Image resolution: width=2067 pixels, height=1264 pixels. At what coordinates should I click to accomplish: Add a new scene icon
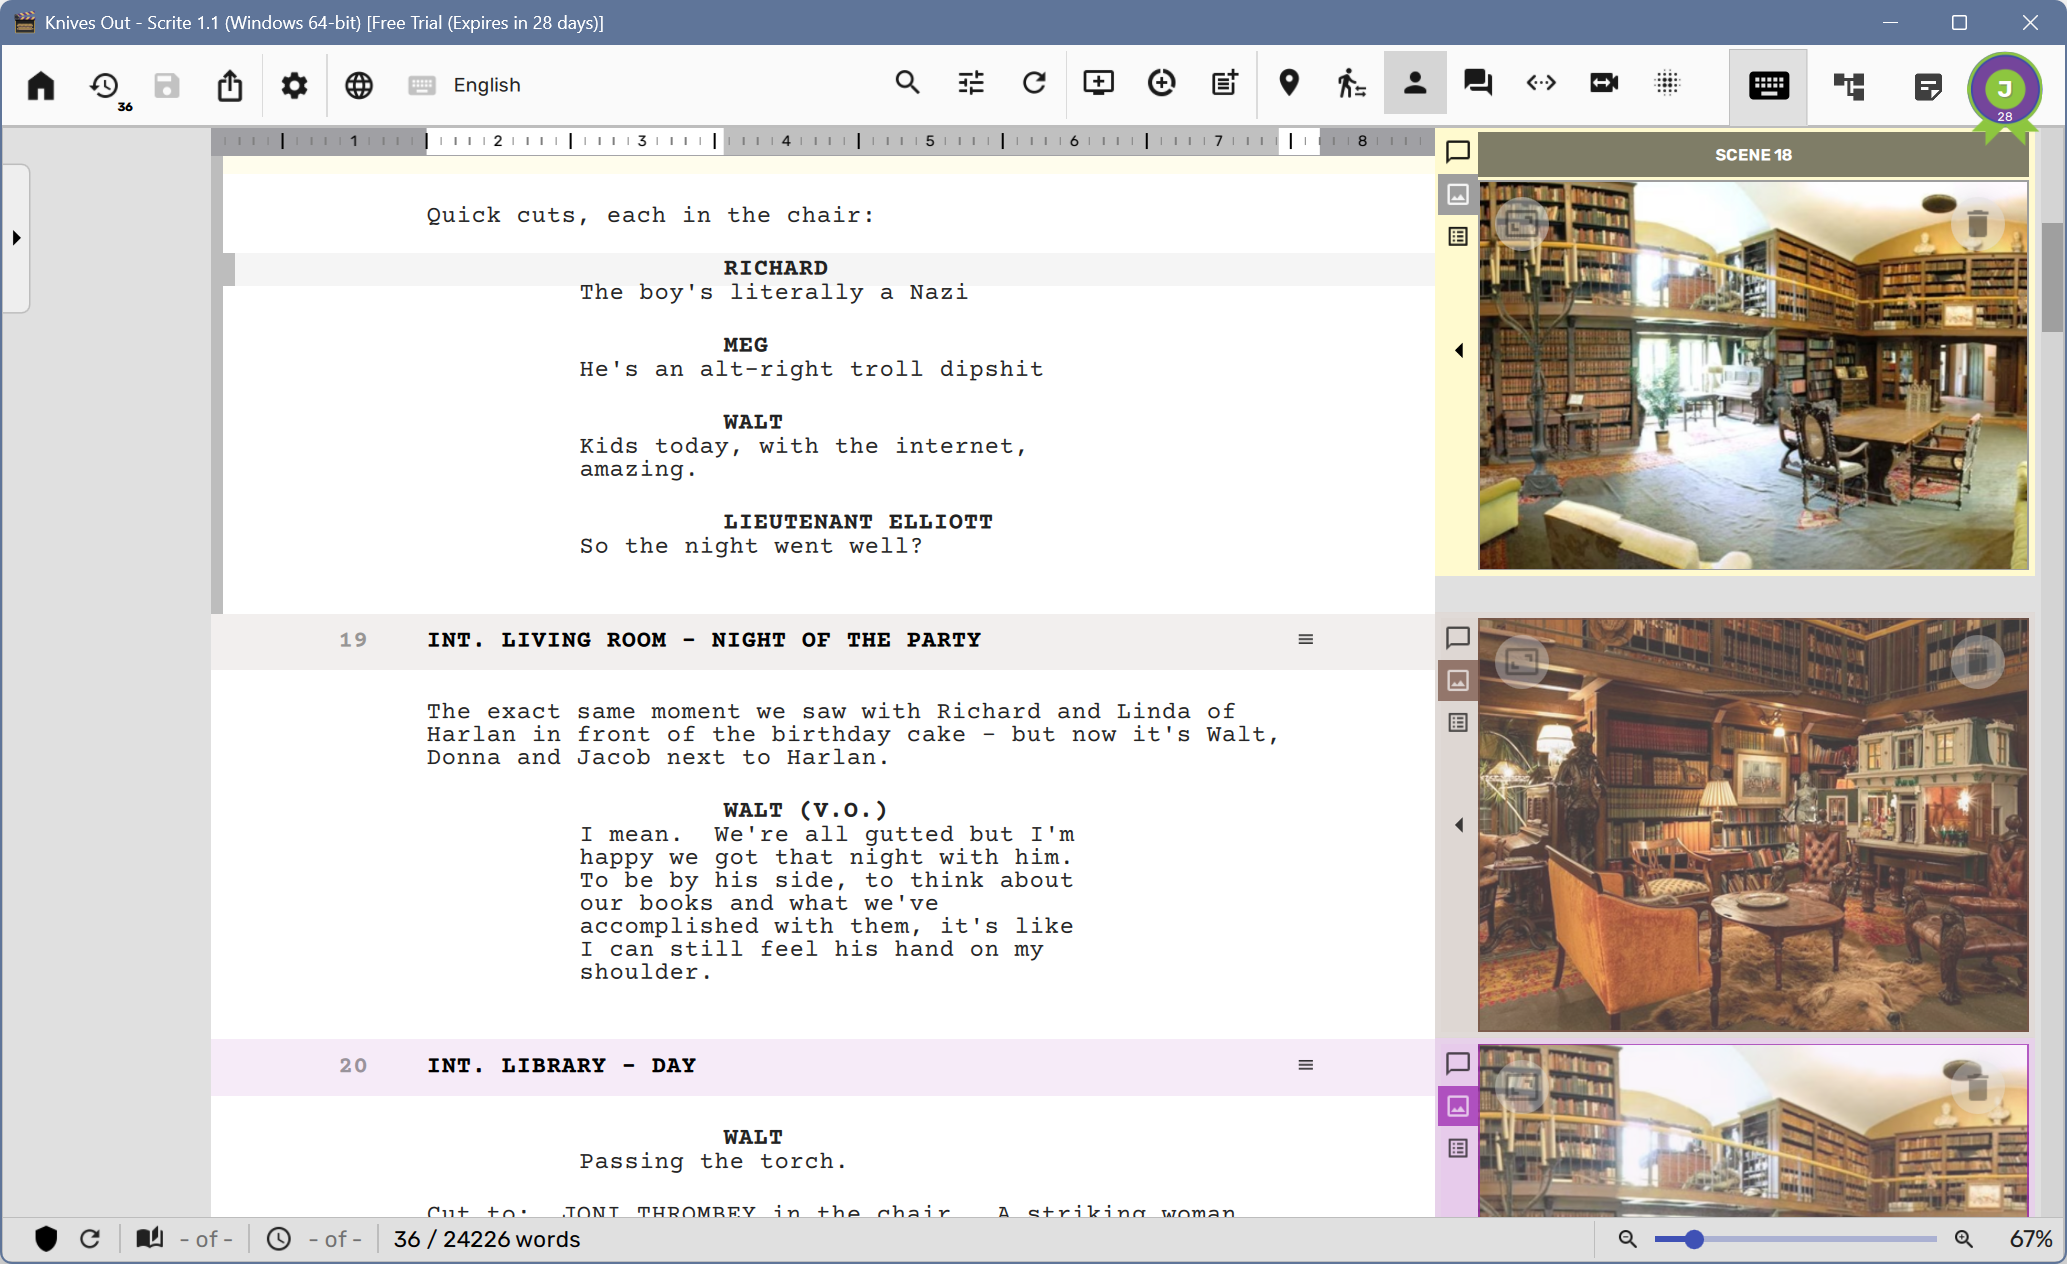(1098, 83)
